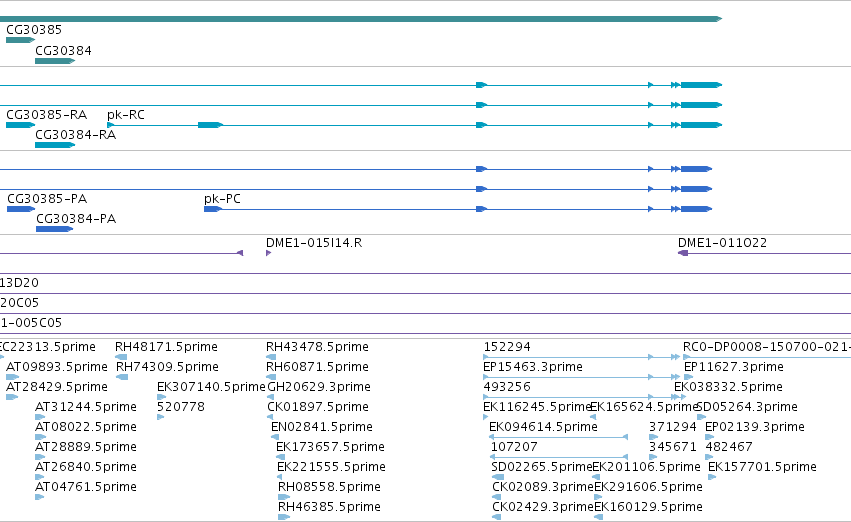The width and height of the screenshot is (851, 522).
Task: Click the 1-005C05 clone label
Action: [x=31, y=323]
